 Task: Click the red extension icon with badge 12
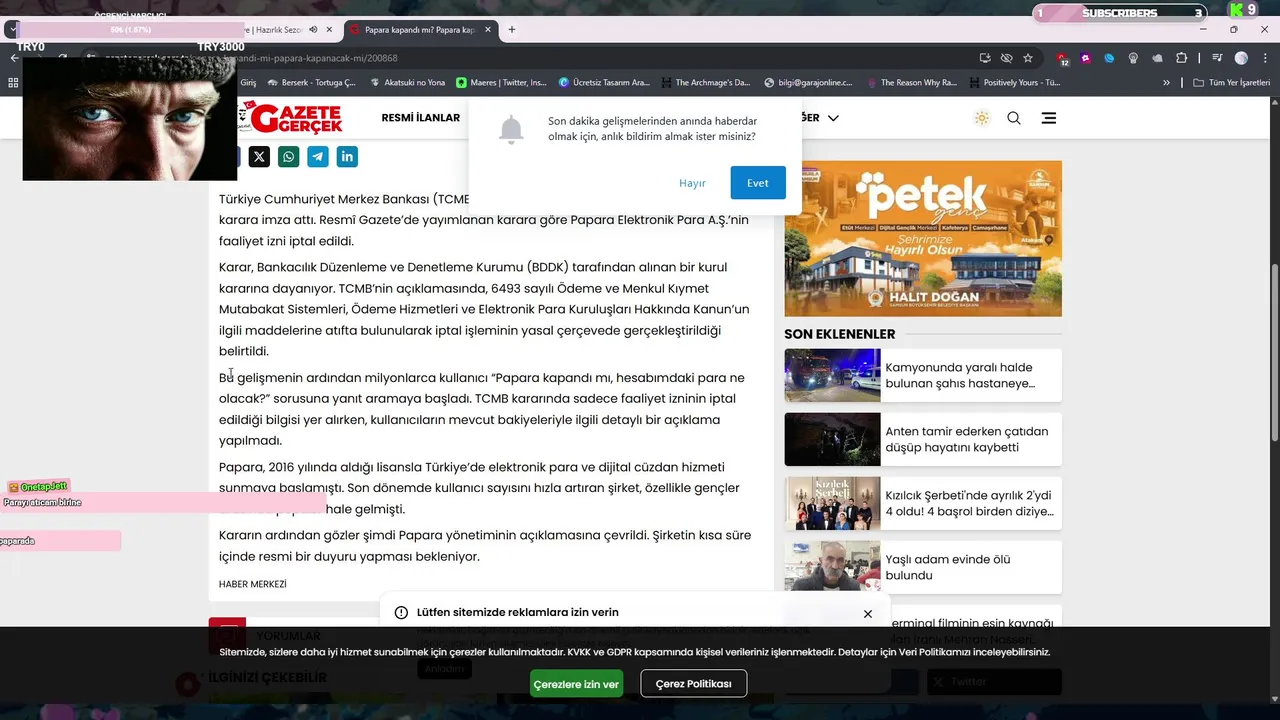(x=1062, y=58)
